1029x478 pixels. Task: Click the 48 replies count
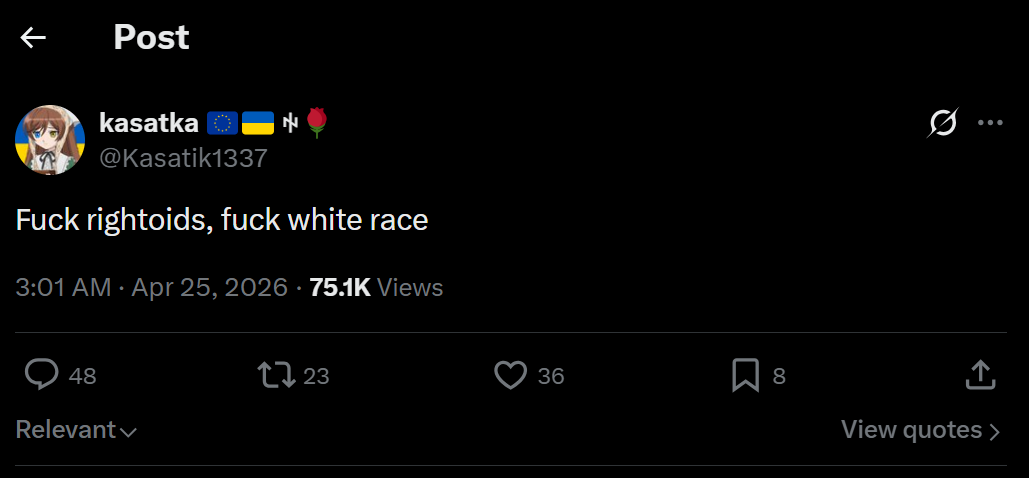point(83,376)
